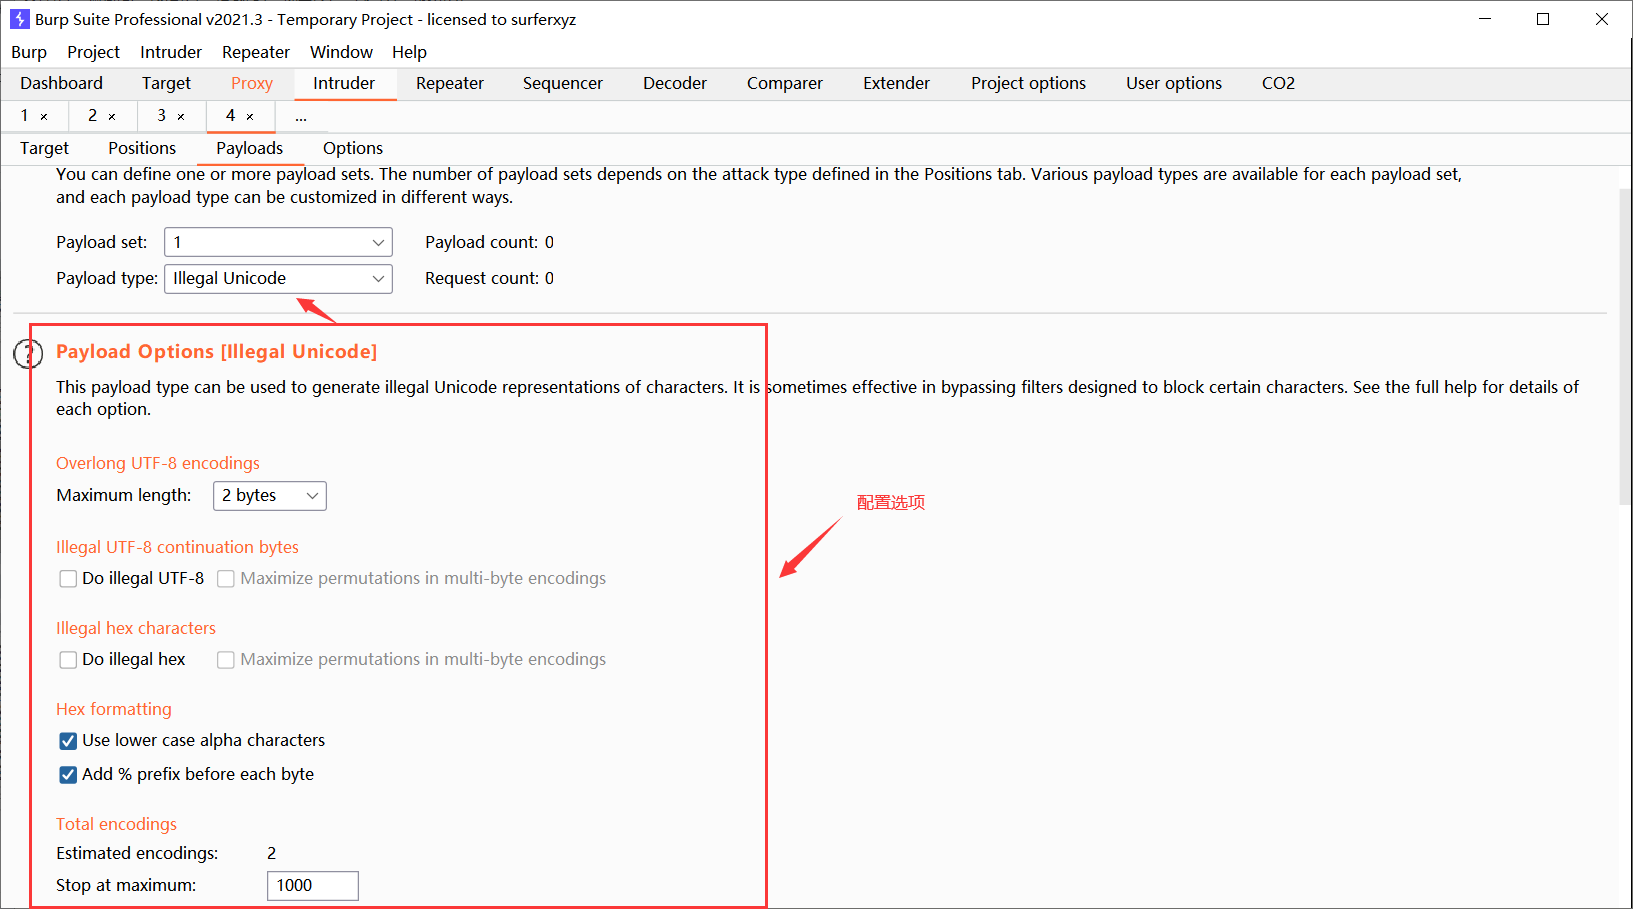Open the Repeater menu in menu bar
The image size is (1633, 909).
pyautogui.click(x=256, y=52)
